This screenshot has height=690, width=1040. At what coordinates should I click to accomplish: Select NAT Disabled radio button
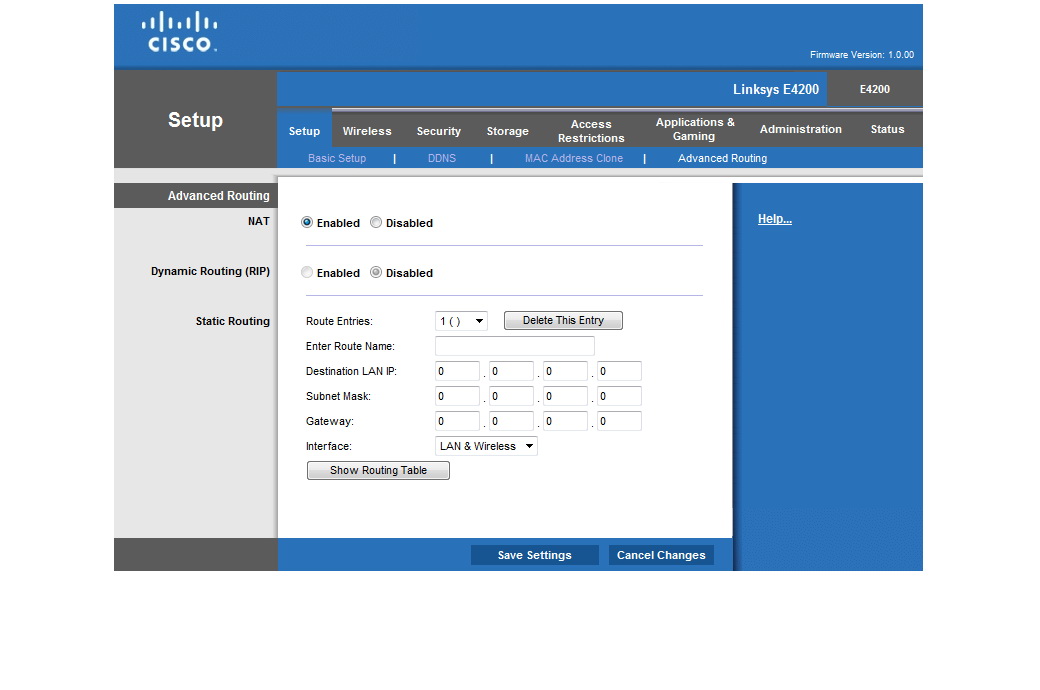click(376, 223)
